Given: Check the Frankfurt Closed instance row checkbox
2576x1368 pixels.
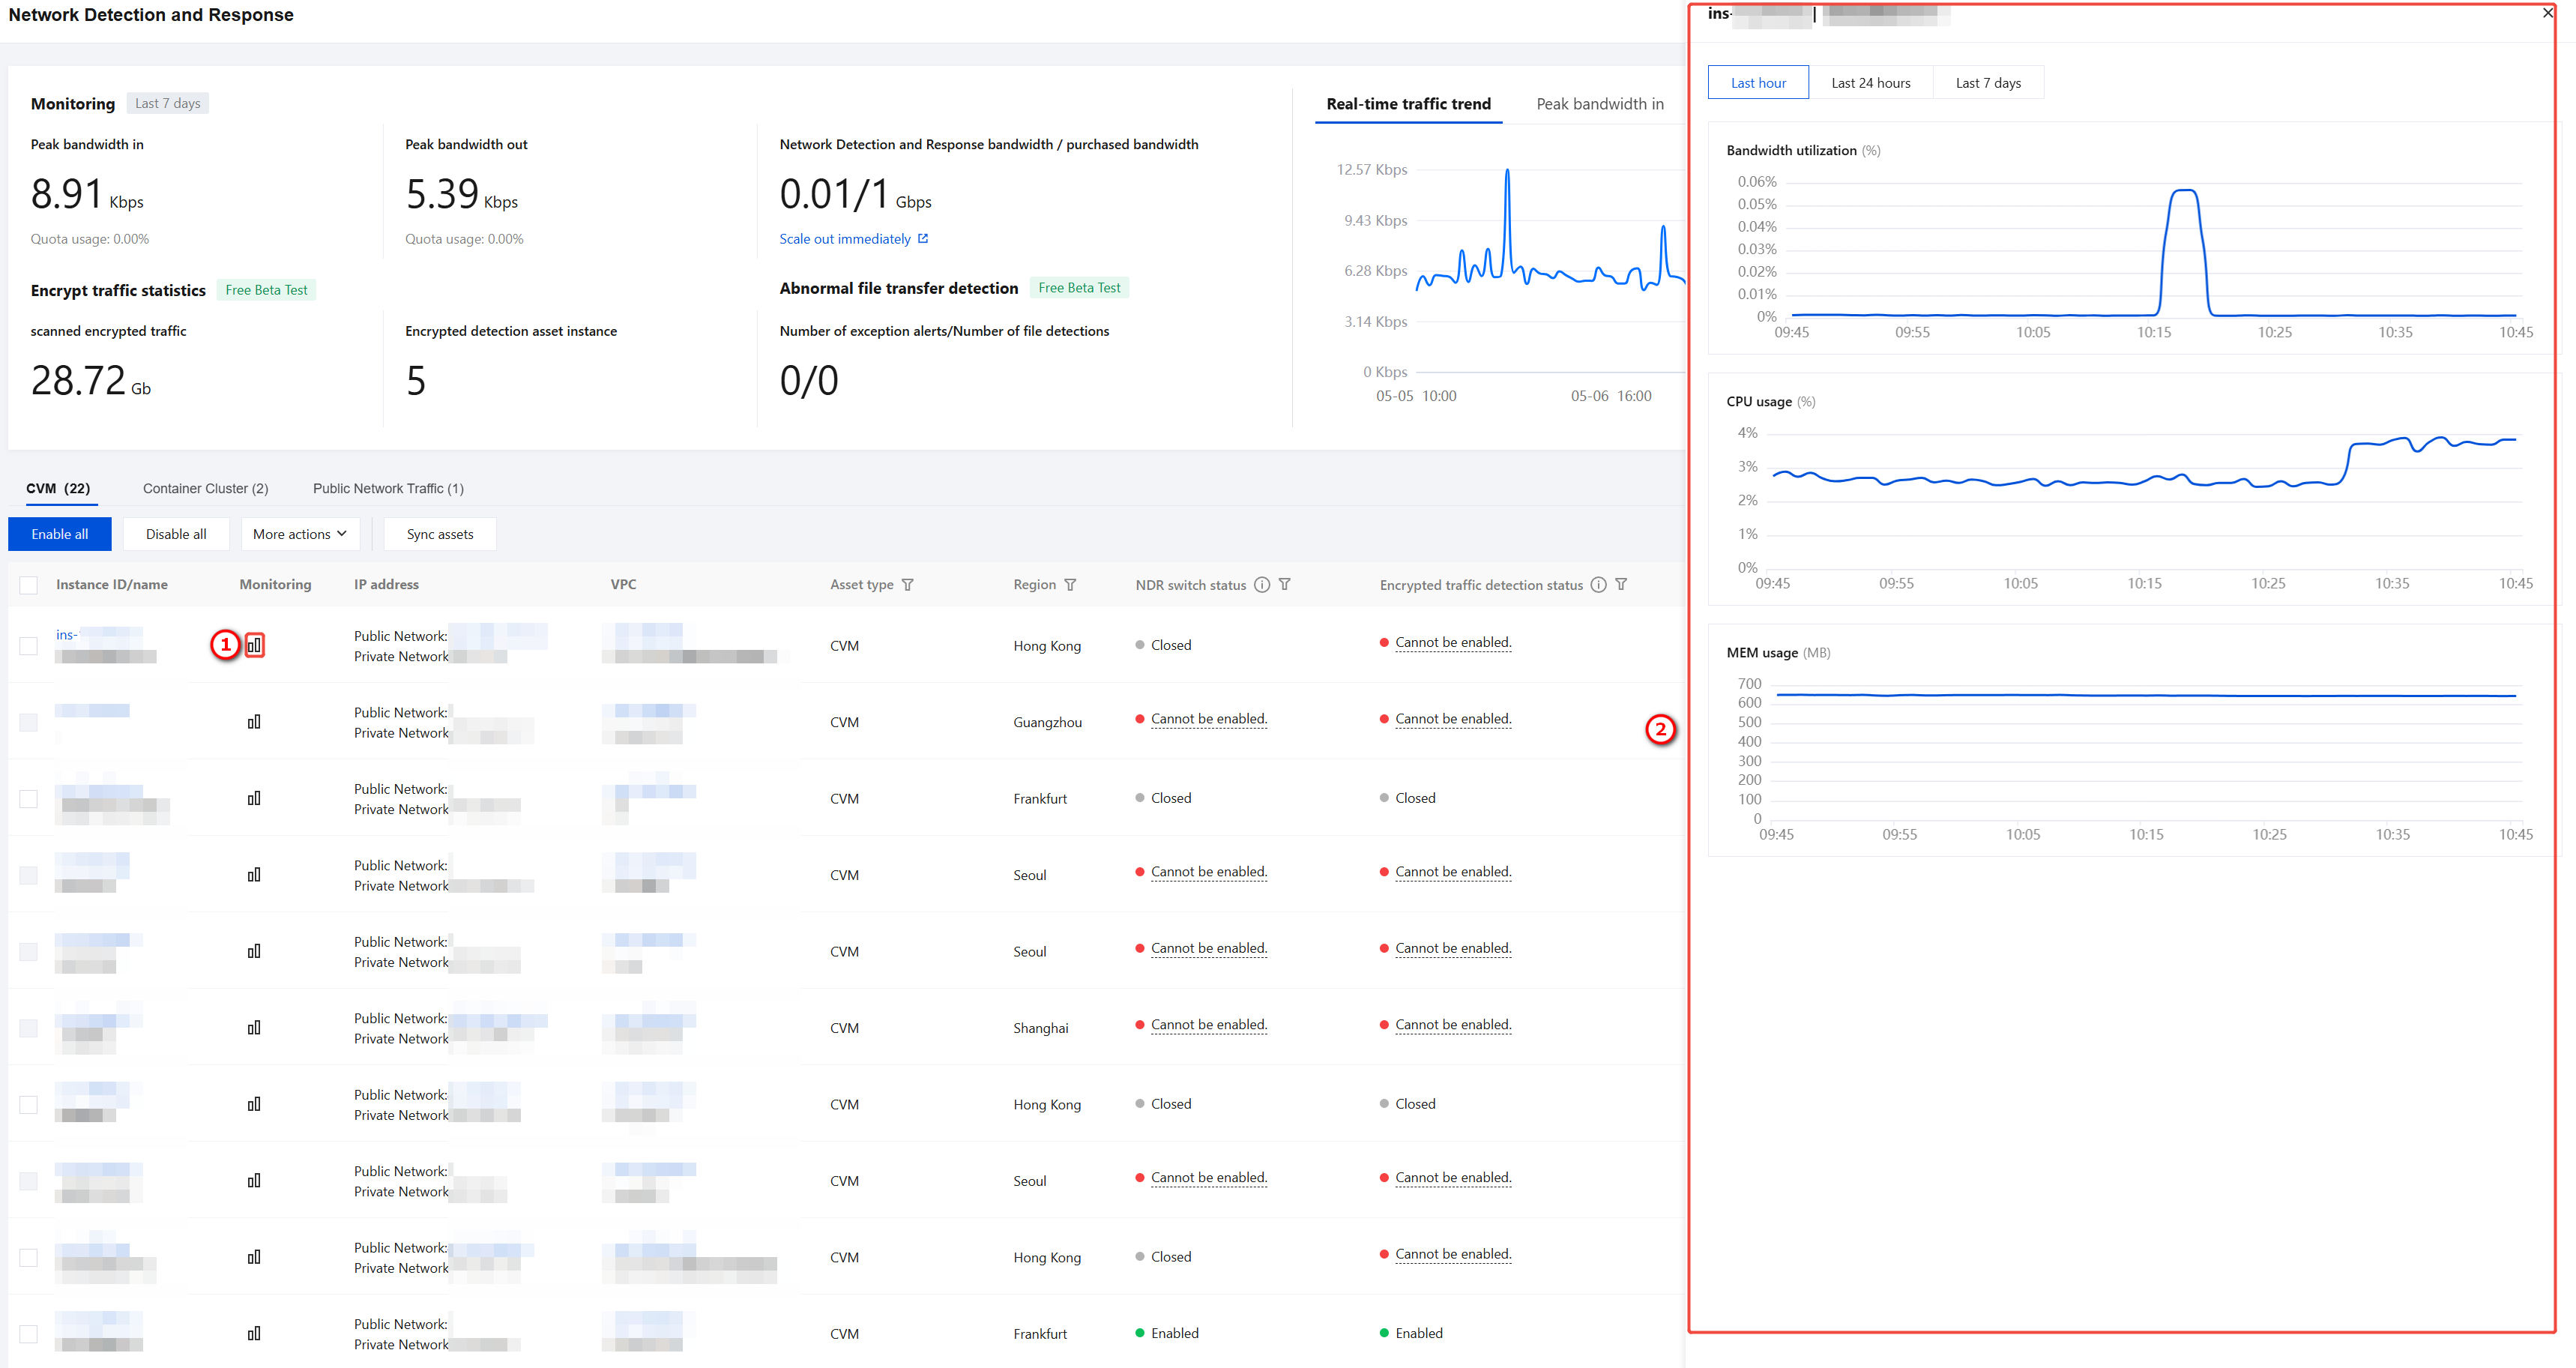Looking at the screenshot, I should pos(29,798).
